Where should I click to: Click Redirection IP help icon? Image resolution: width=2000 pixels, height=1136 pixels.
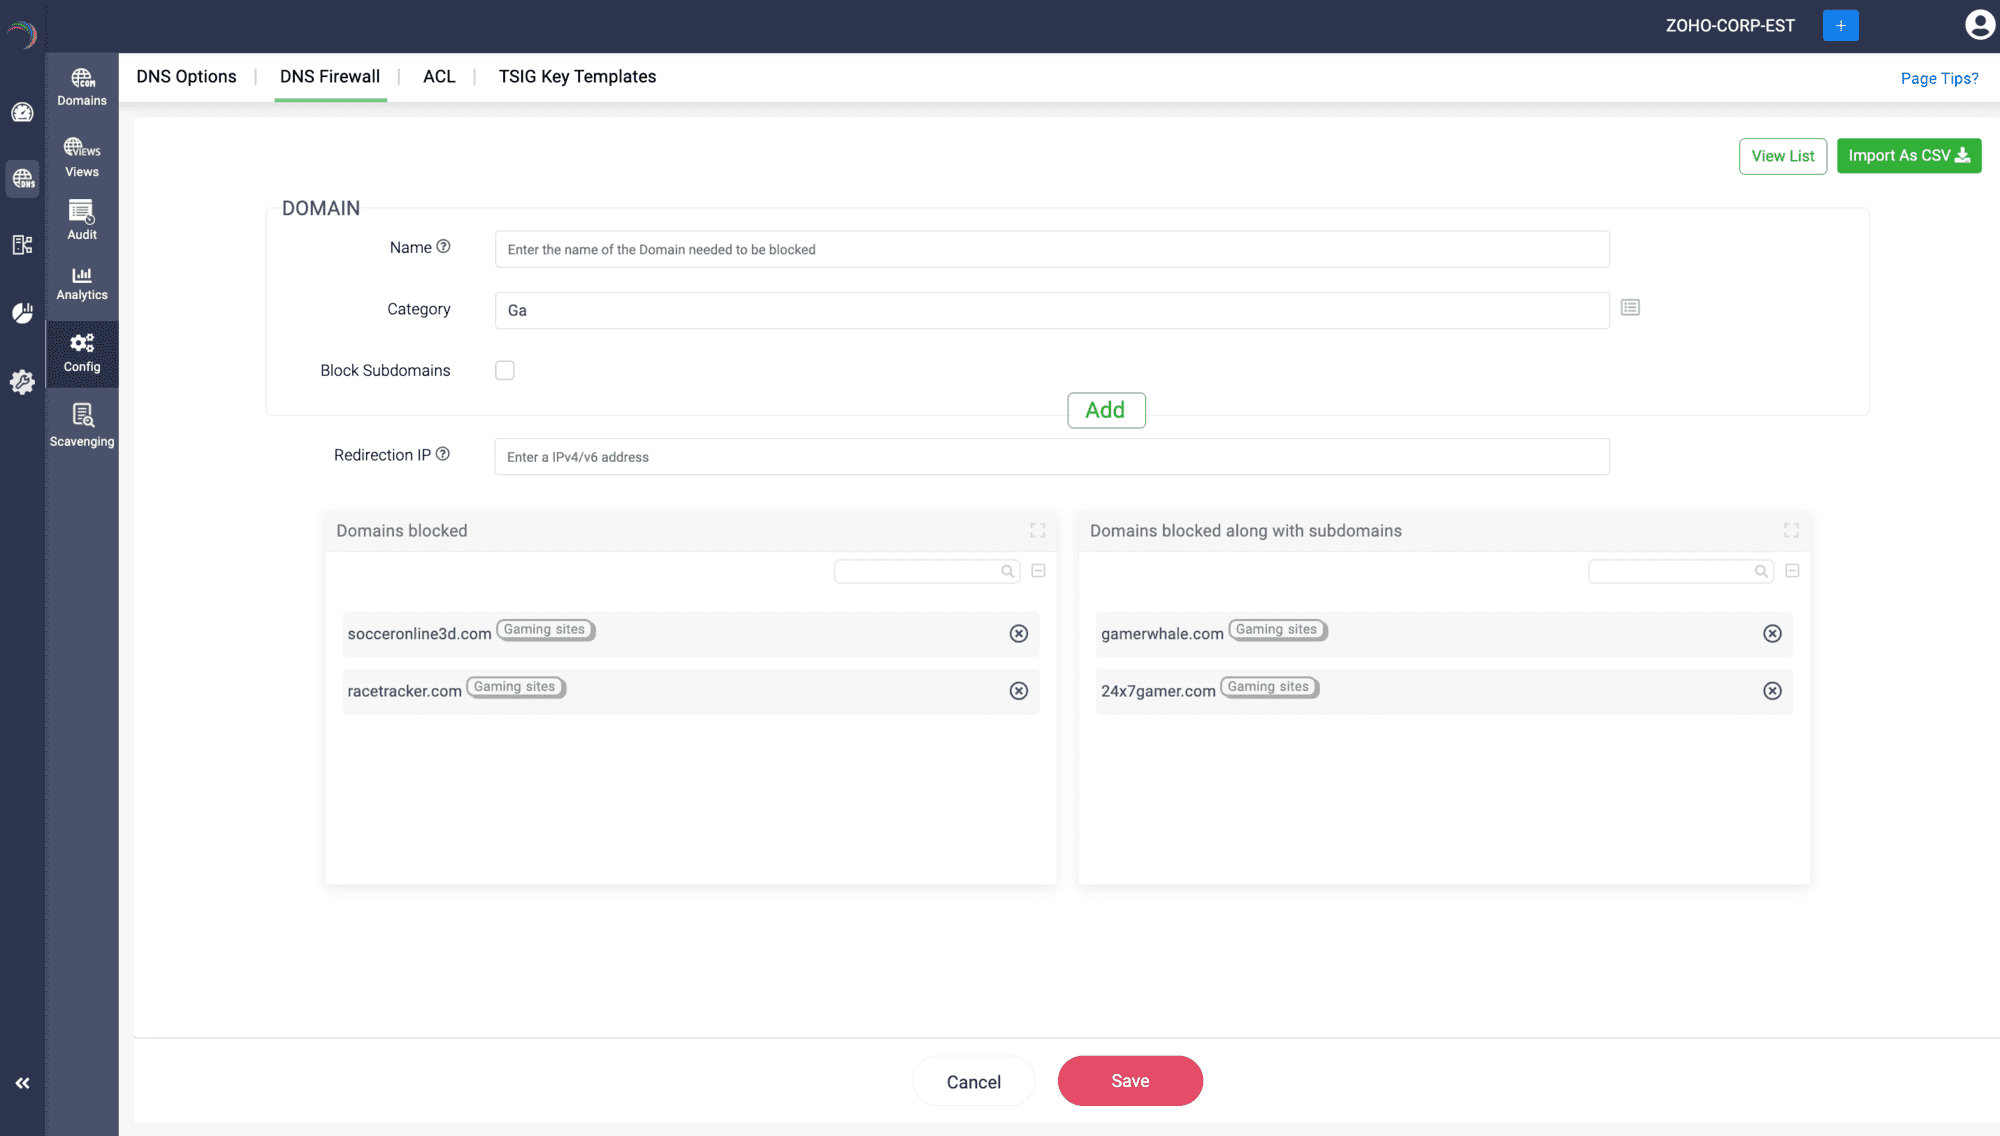pos(443,454)
